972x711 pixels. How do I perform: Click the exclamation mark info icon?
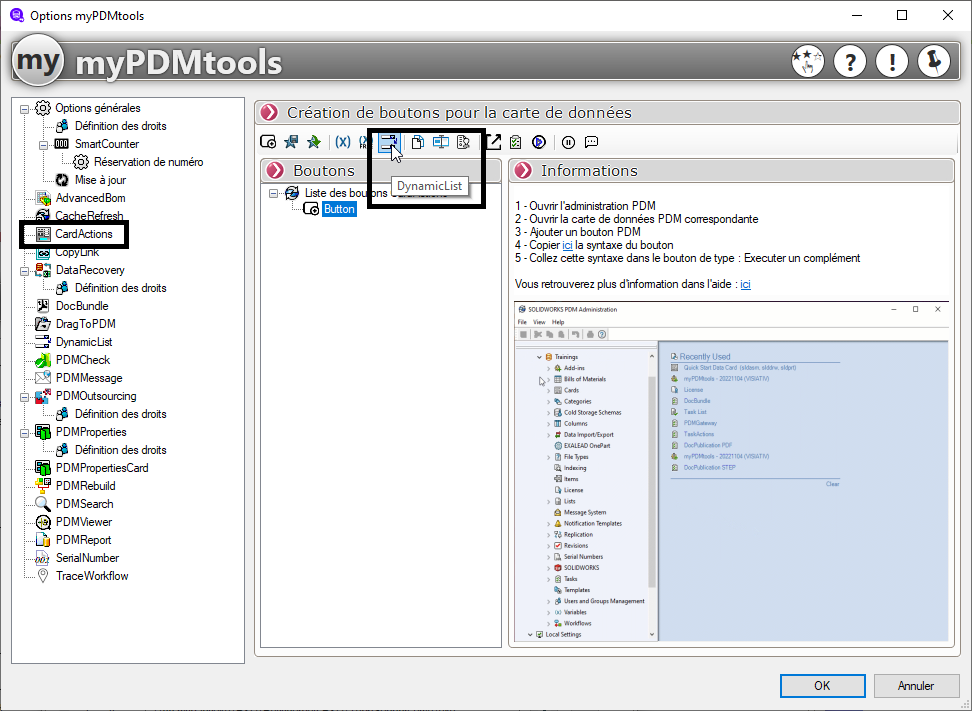(891, 62)
